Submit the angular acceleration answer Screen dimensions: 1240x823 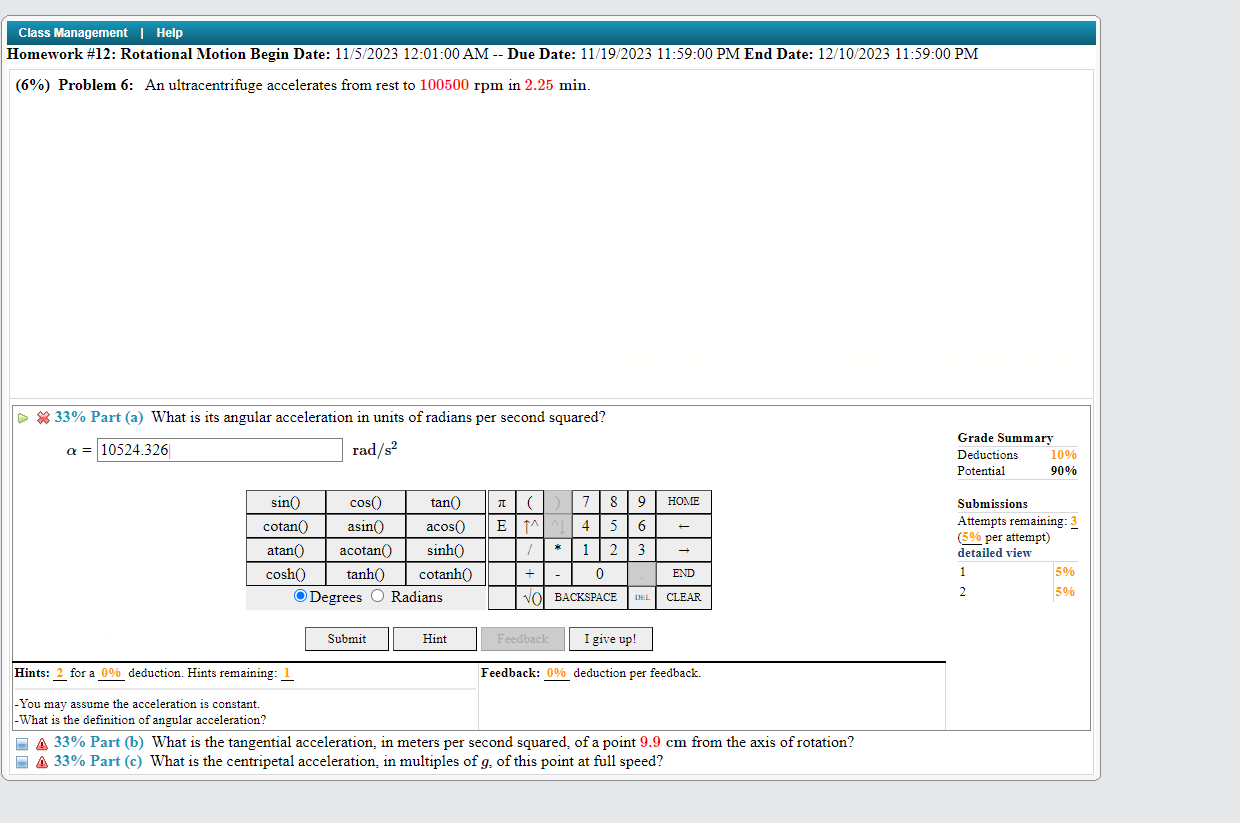[346, 638]
